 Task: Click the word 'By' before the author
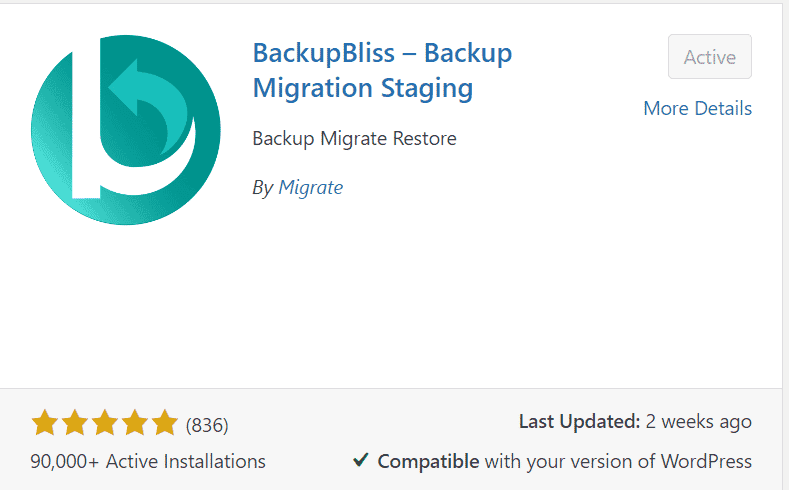point(263,188)
